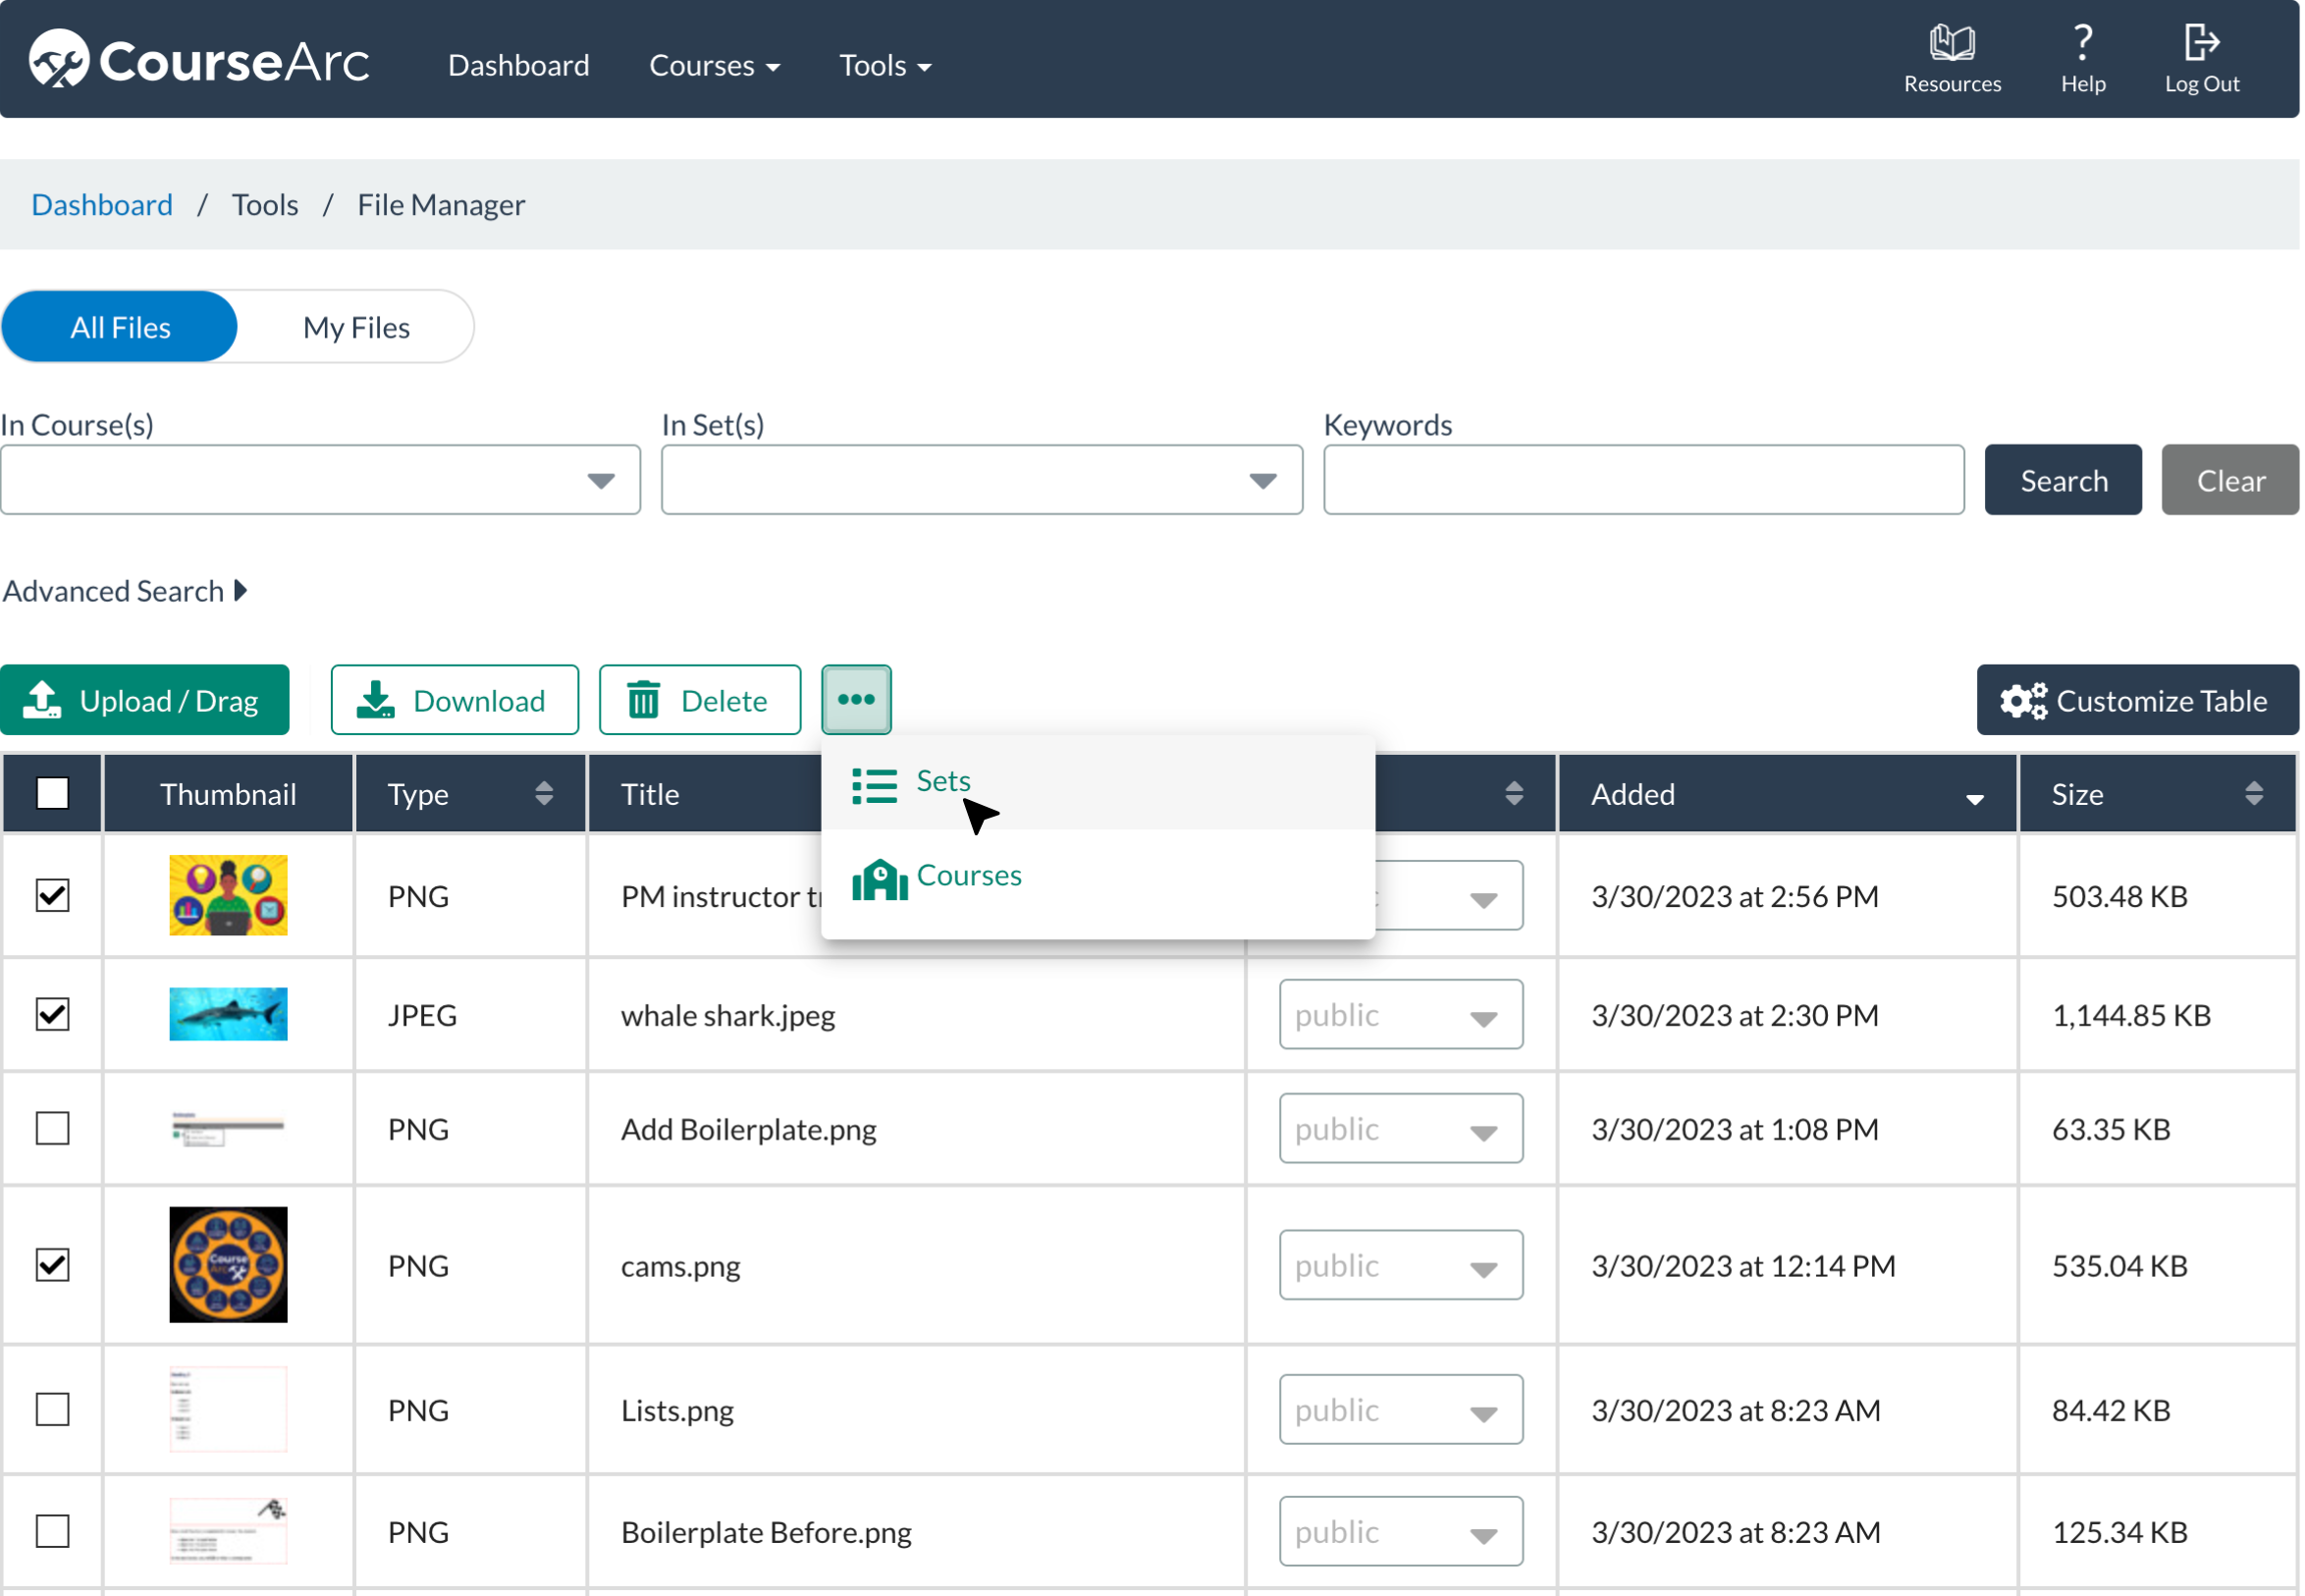Expand Advanced Search options
The width and height of the screenshot is (2305, 1596).
coord(125,591)
